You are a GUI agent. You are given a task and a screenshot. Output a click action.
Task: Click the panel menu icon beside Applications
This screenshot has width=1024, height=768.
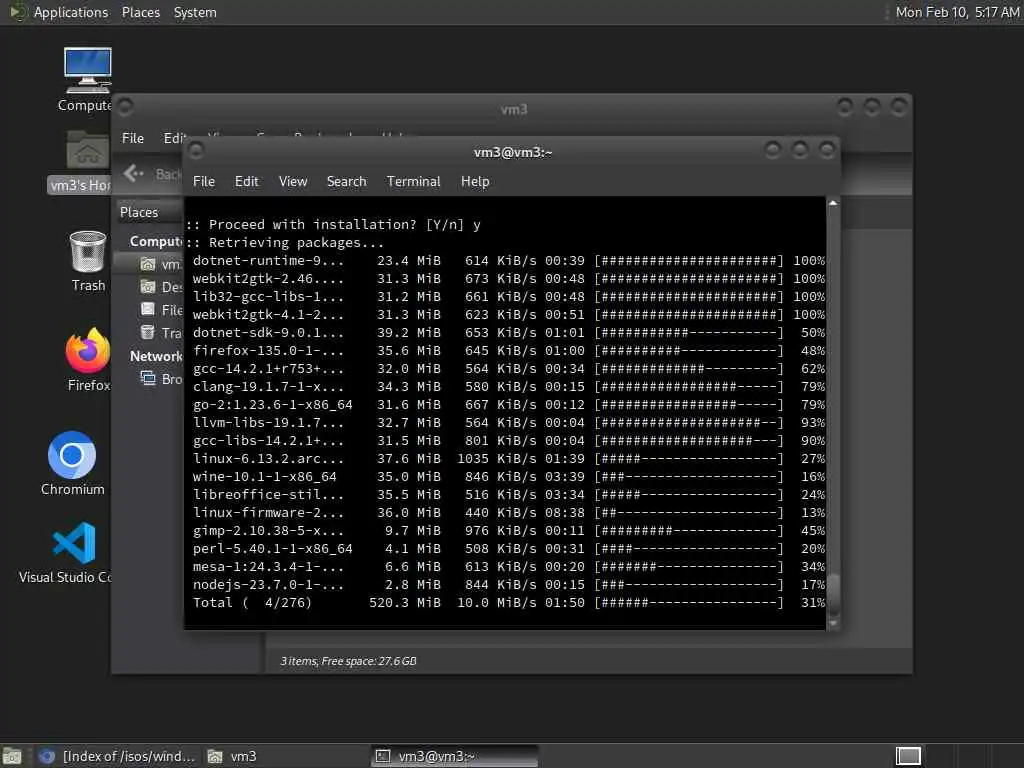tap(18, 12)
